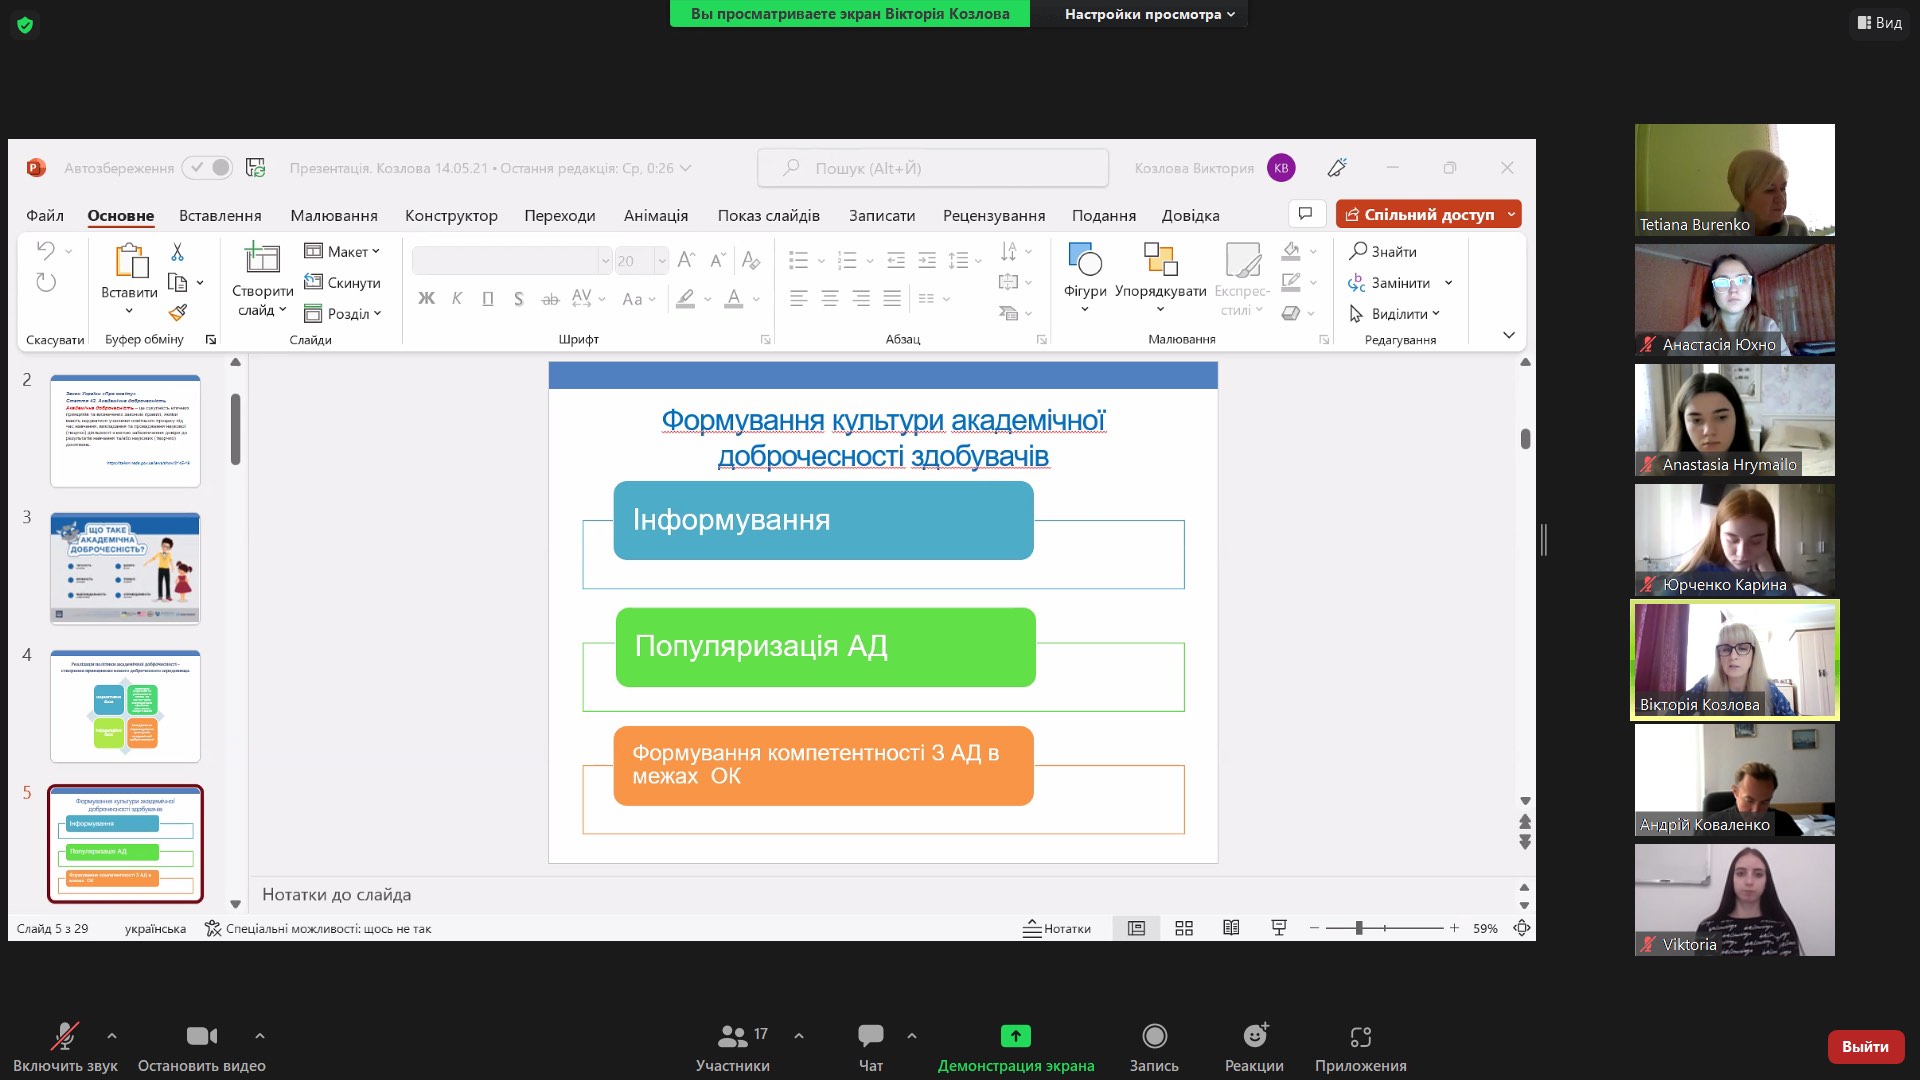Start slideshow from status bar icon
The height and width of the screenshot is (1080, 1920).
[x=1279, y=928]
